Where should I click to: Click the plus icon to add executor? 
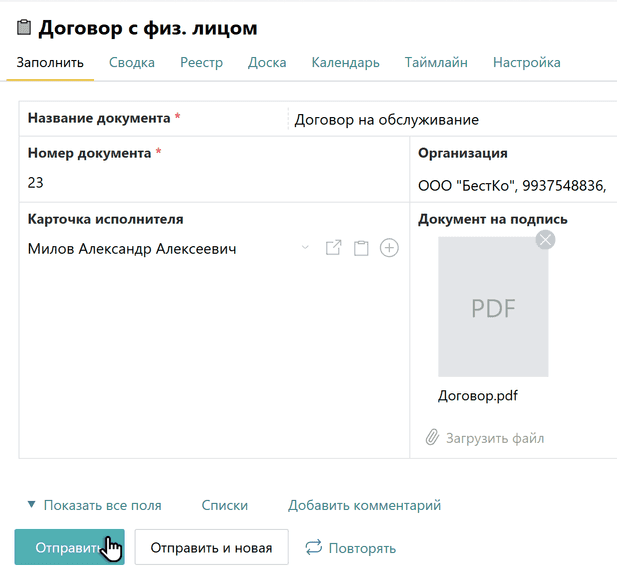click(x=389, y=248)
